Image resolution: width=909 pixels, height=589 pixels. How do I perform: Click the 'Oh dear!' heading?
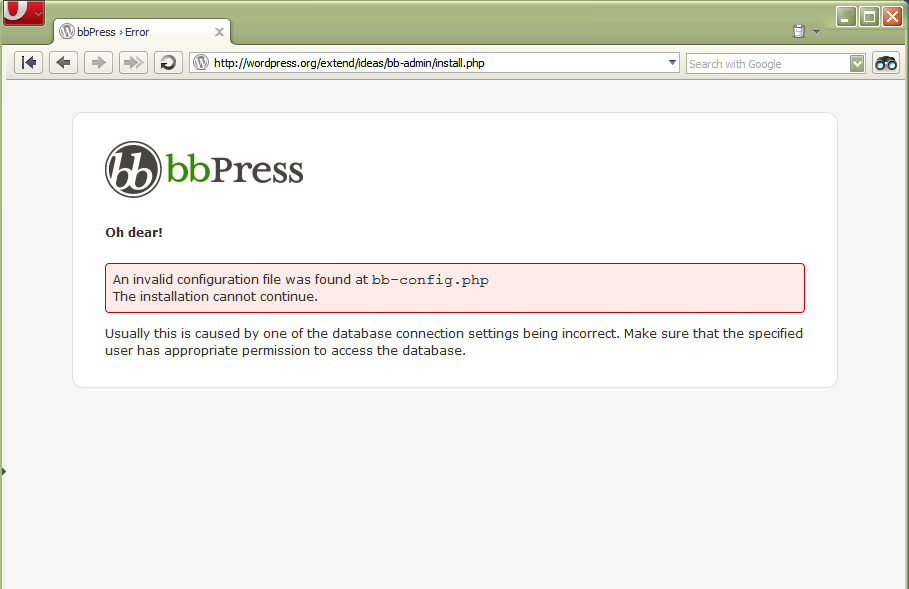[x=134, y=232]
